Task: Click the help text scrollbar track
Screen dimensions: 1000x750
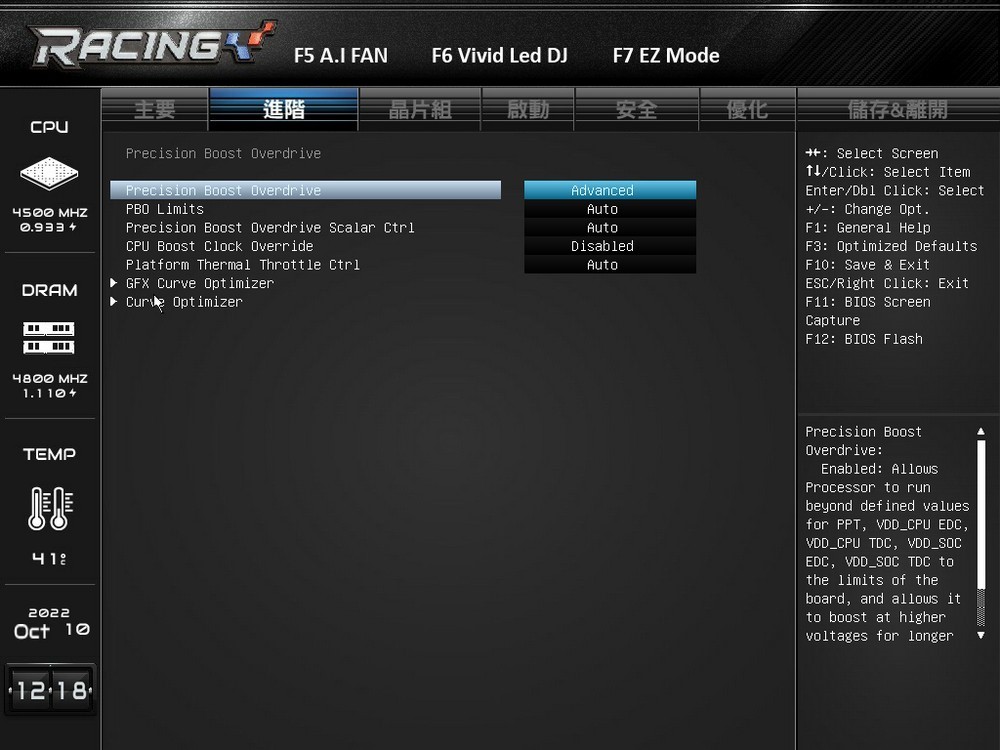Action: [981, 534]
